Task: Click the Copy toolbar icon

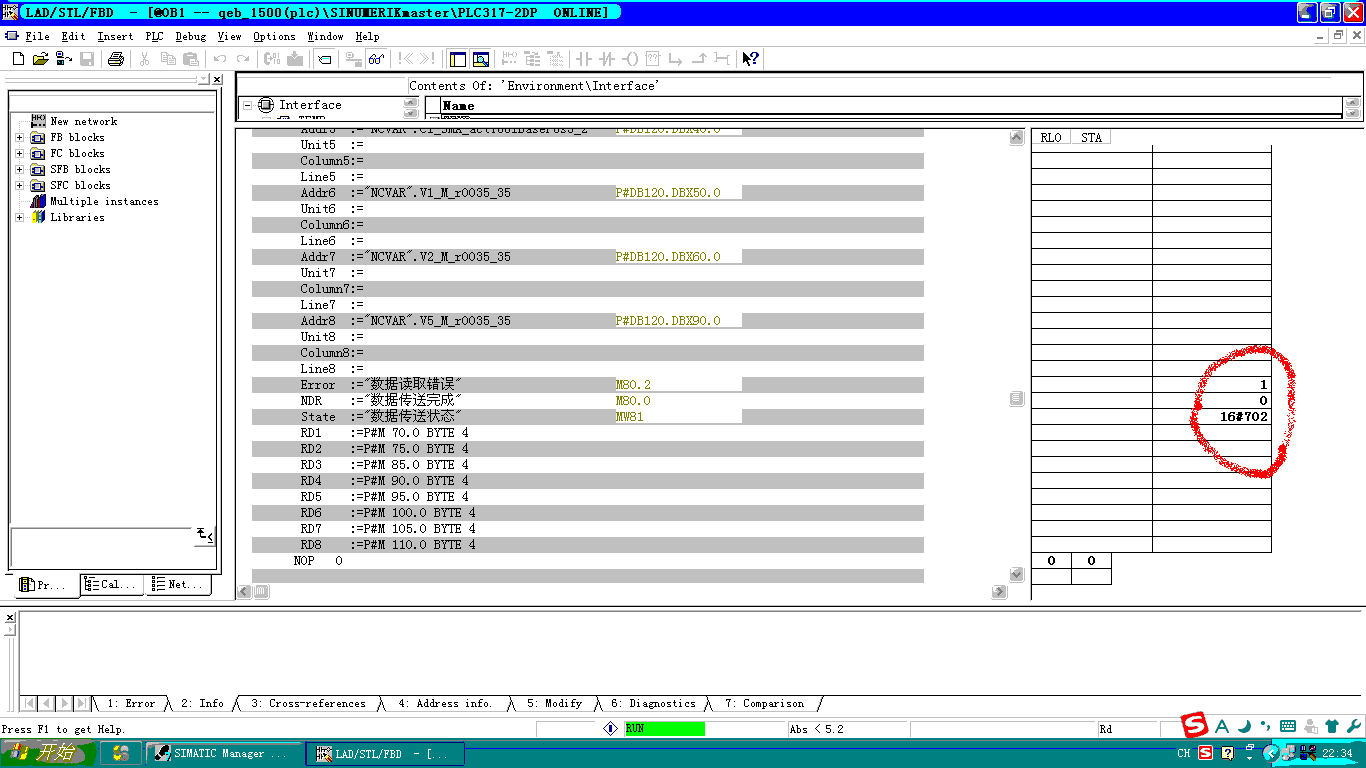Action: pyautogui.click(x=168, y=59)
